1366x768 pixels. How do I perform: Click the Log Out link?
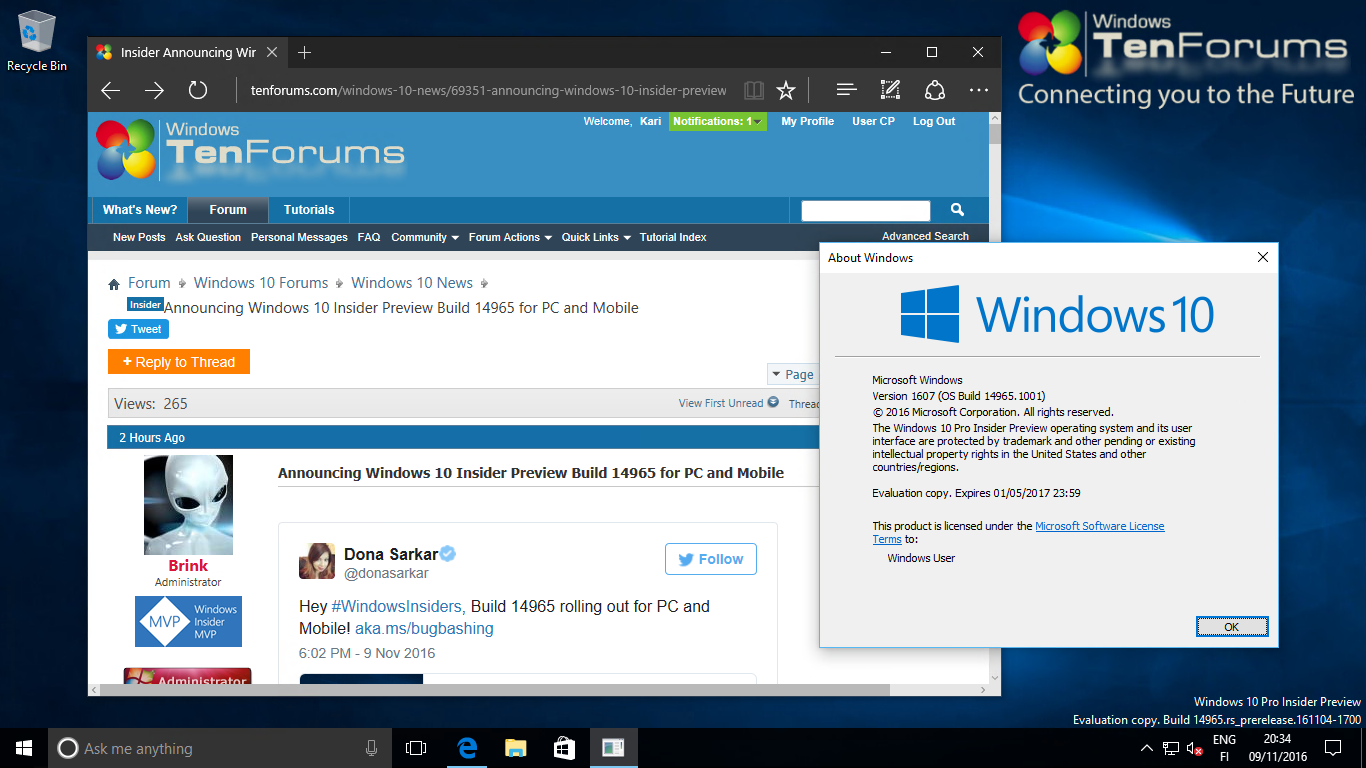[x=934, y=121]
